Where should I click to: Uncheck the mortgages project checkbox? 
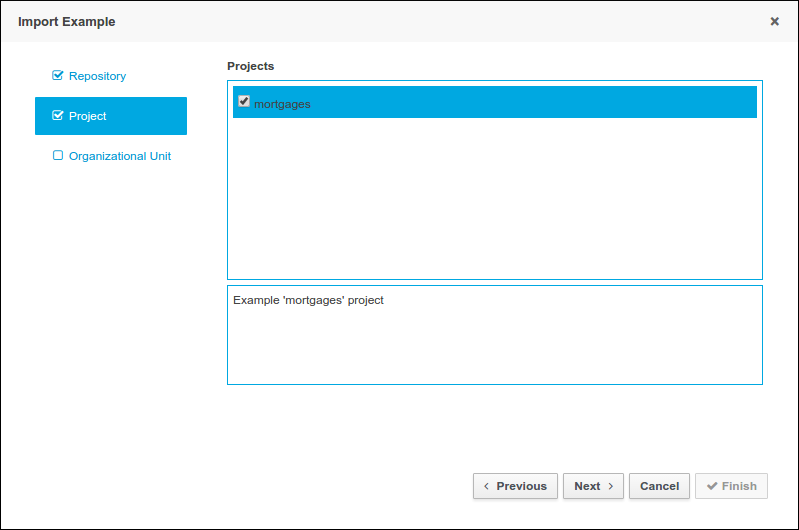point(243,101)
